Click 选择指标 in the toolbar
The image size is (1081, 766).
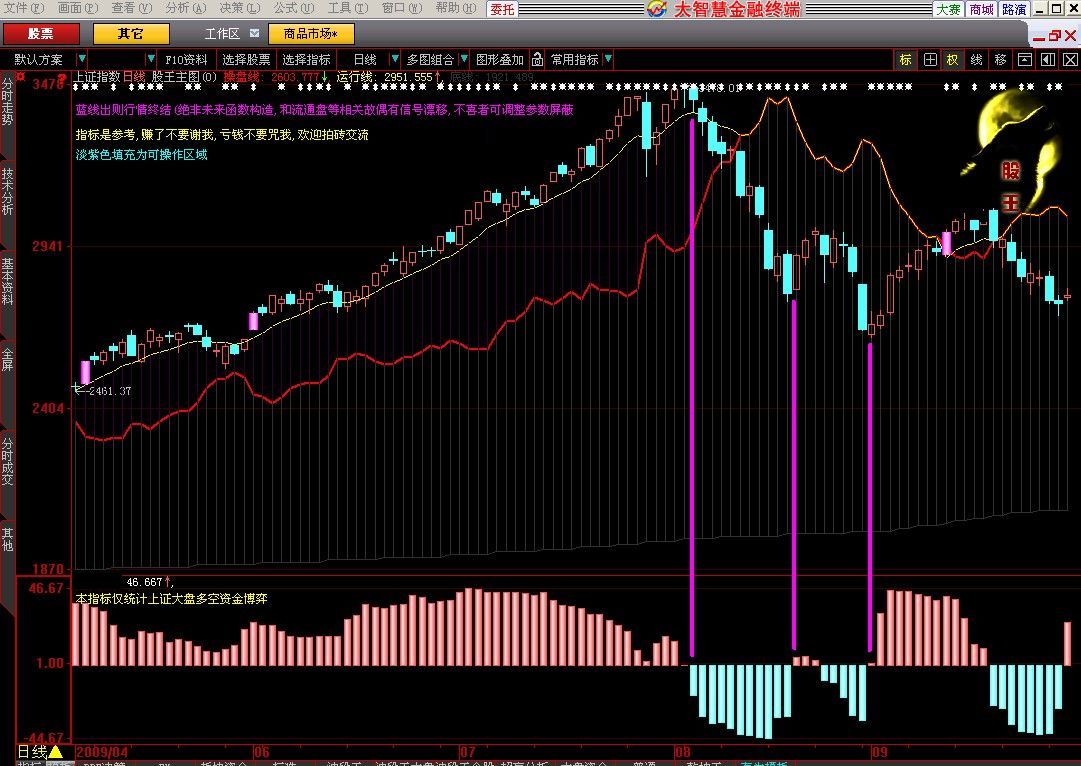tap(306, 60)
